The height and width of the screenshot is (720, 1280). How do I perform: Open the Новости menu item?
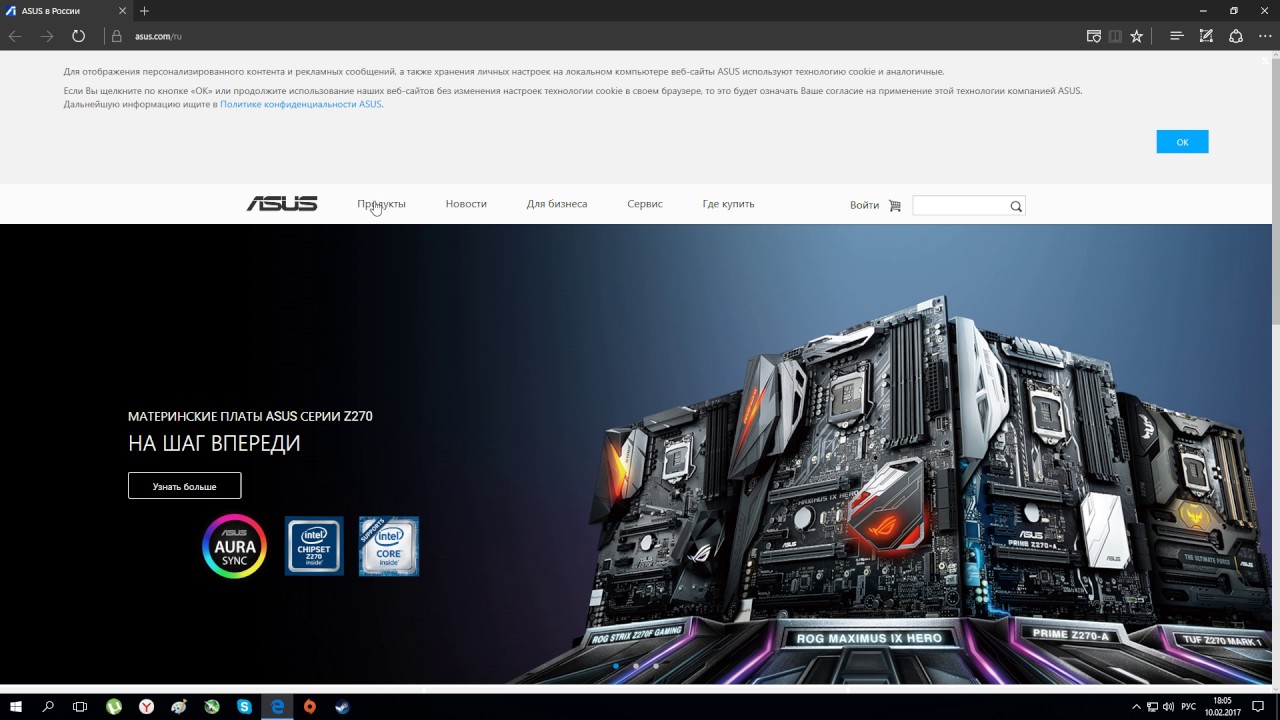[x=466, y=204]
